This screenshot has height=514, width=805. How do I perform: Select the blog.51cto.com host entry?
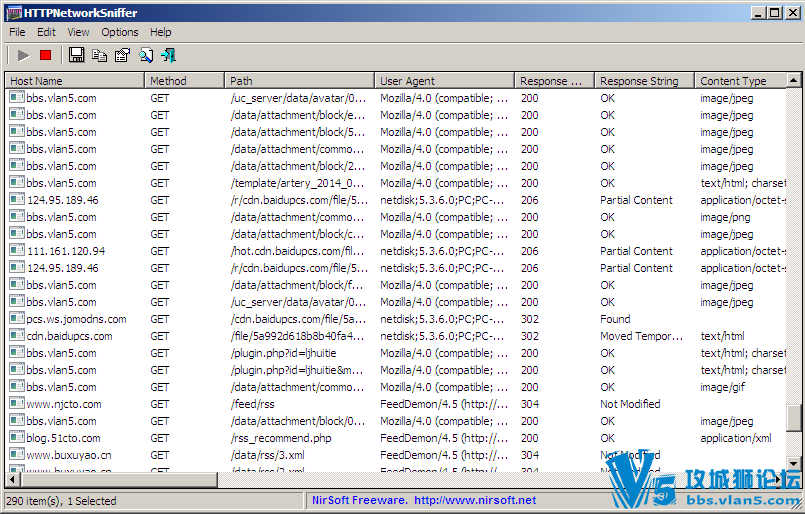point(63,438)
